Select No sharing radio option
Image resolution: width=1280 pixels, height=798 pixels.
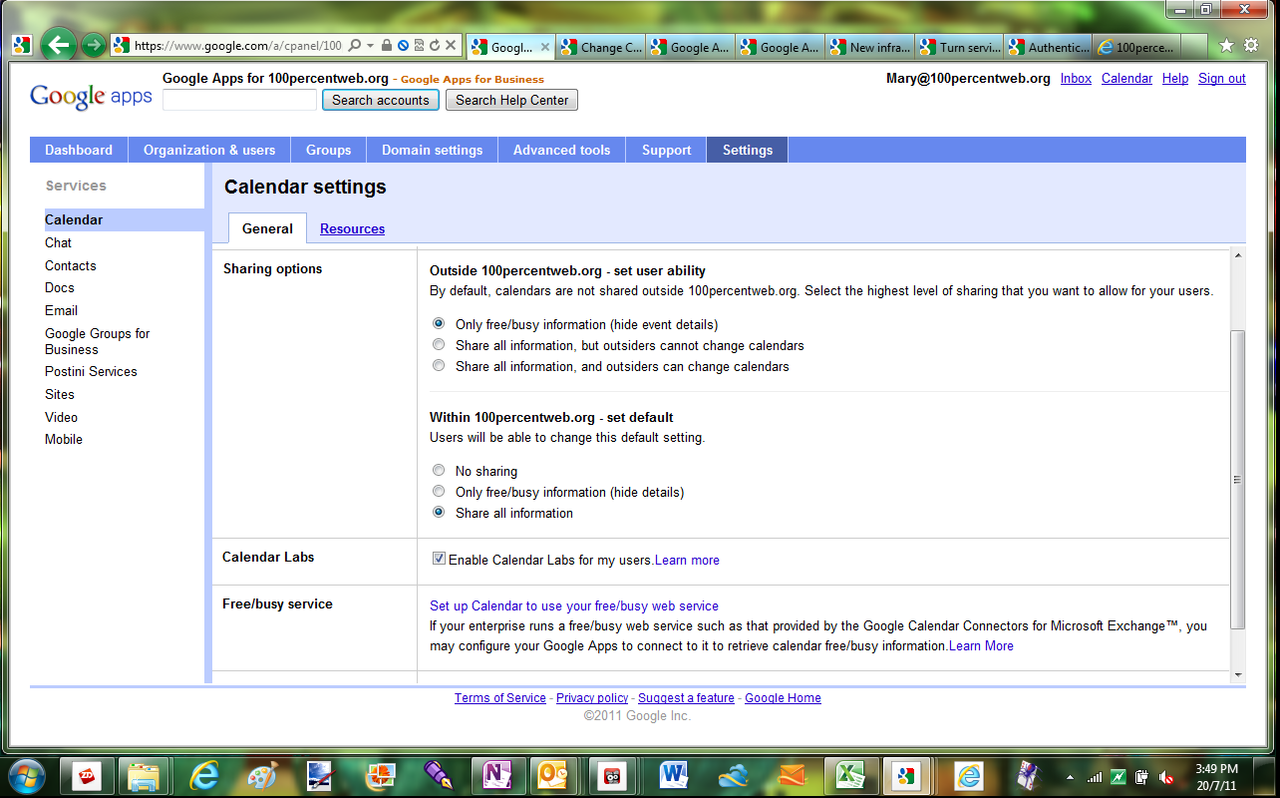tap(439, 471)
